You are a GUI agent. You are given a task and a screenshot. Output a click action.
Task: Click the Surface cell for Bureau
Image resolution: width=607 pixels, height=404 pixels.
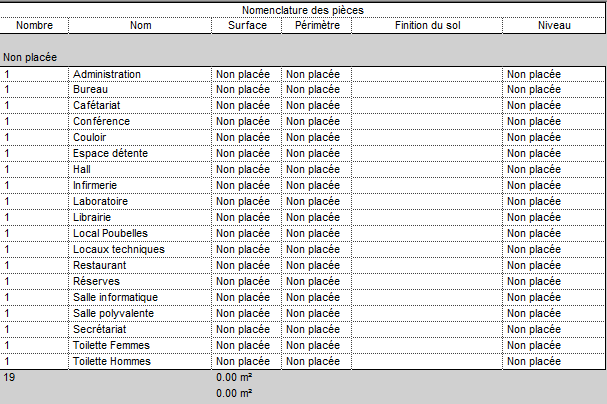pos(244,90)
